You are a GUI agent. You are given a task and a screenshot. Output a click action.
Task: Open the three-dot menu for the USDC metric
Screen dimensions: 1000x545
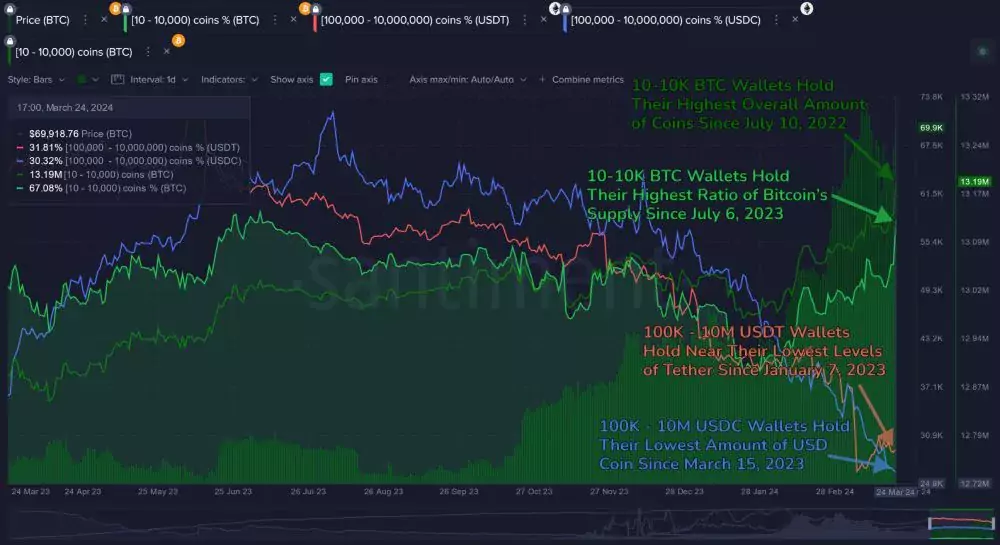tap(776, 20)
